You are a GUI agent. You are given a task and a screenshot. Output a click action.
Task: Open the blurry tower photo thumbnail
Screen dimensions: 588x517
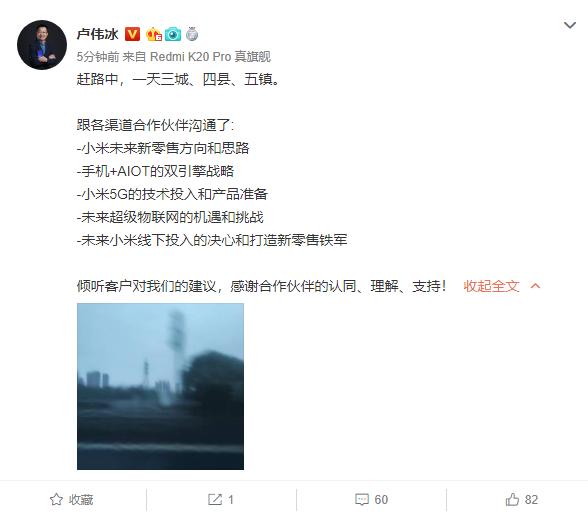(160, 386)
